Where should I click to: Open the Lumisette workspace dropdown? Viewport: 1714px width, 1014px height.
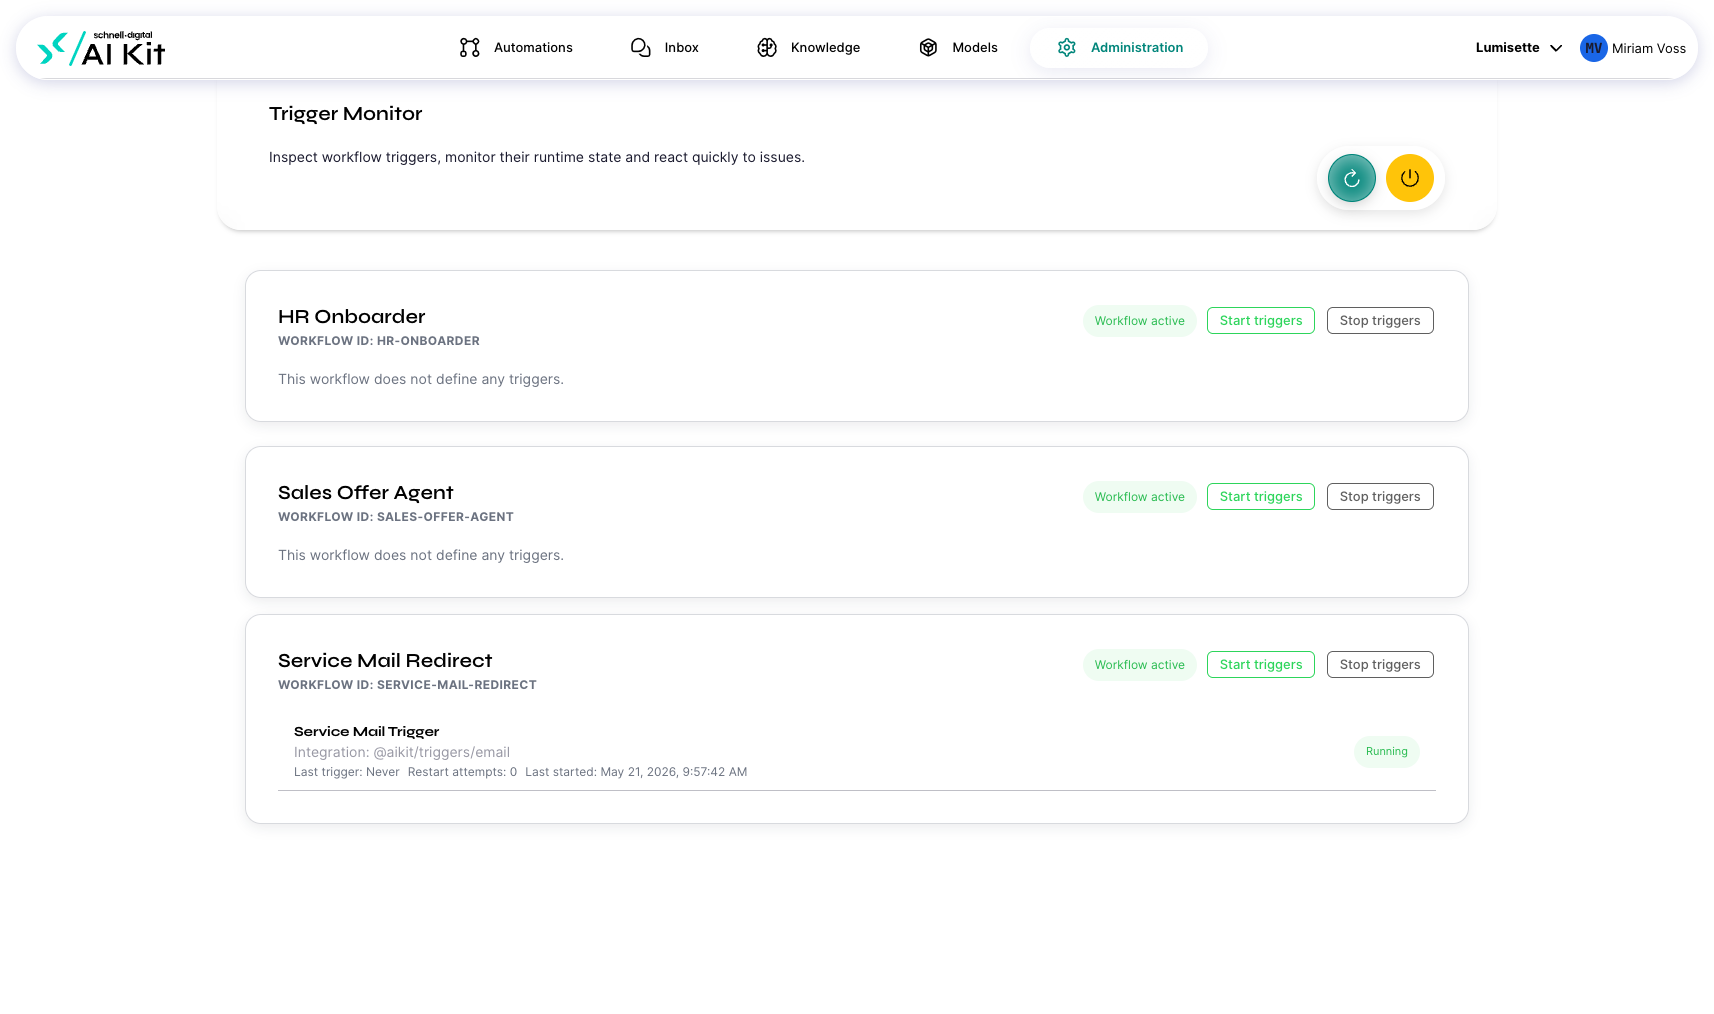click(1519, 48)
